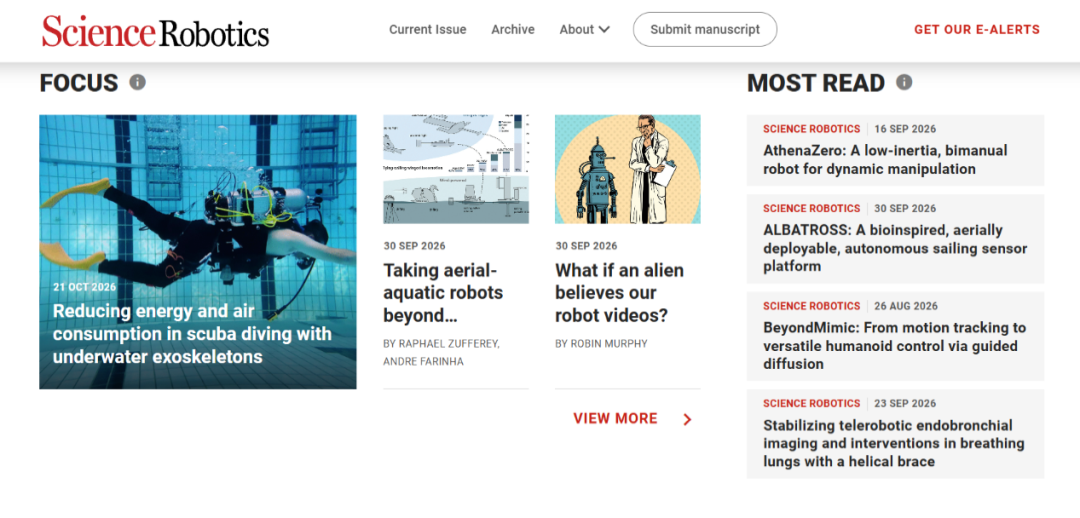Click SCIENCE ROBOTICS label above ALBATROSS

click(x=811, y=208)
